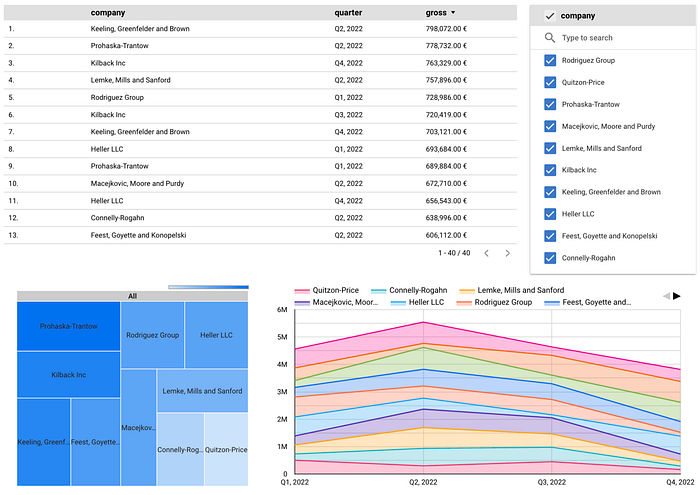
Task: Go to next table page arrow
Action: tap(508, 254)
